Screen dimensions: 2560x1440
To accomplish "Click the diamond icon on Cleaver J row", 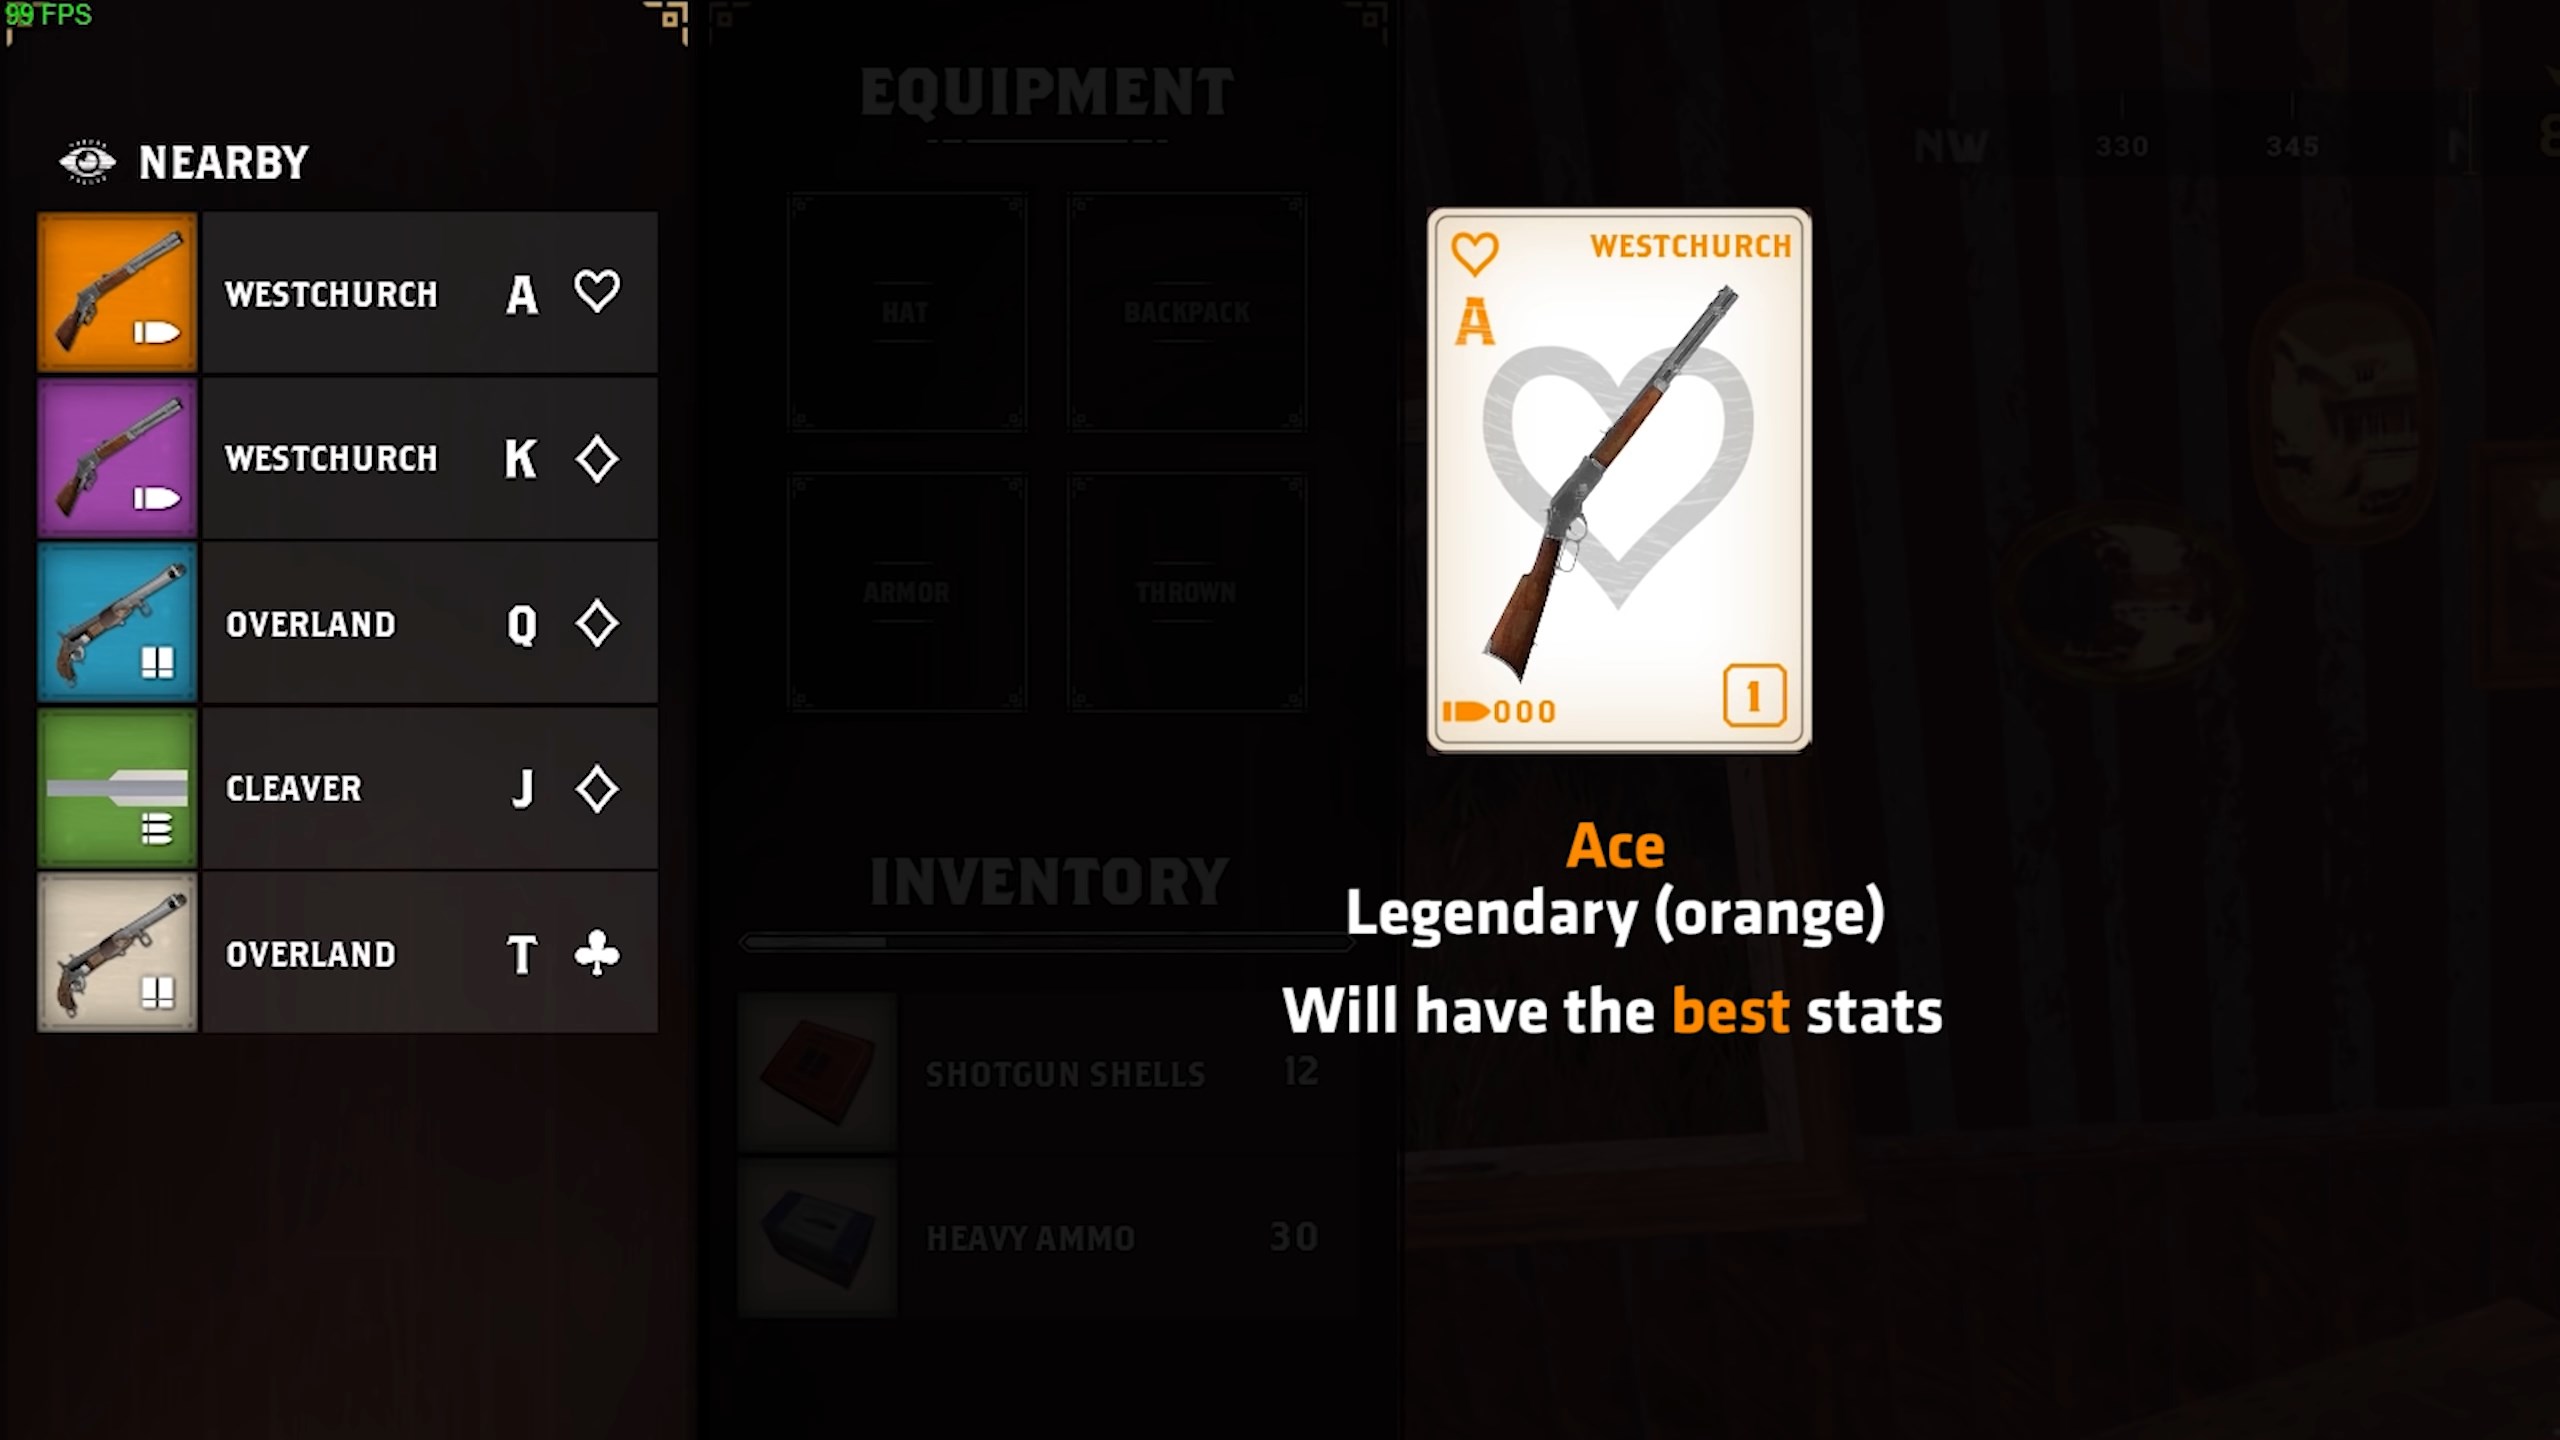I will [597, 789].
